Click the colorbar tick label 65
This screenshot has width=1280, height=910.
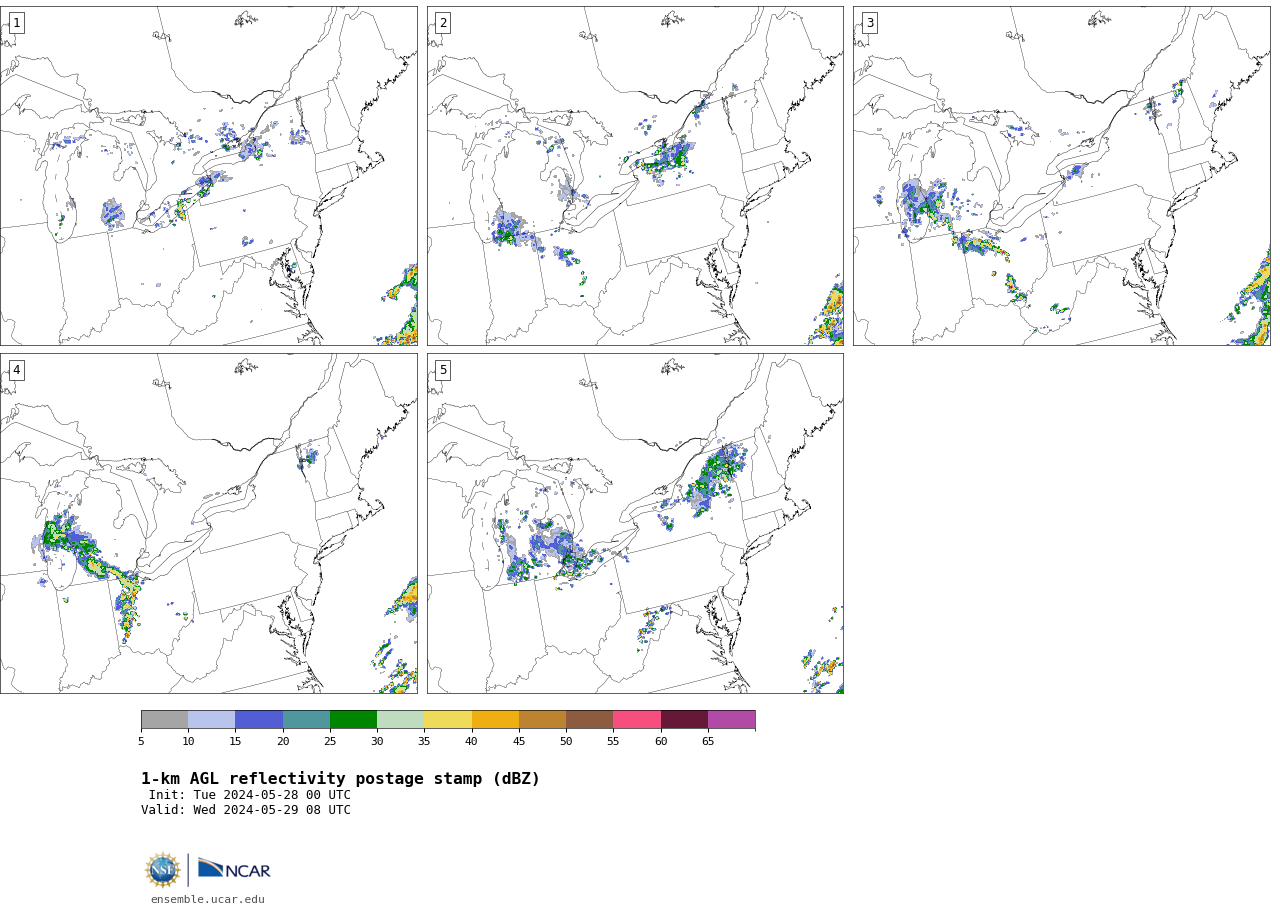pyautogui.click(x=708, y=742)
